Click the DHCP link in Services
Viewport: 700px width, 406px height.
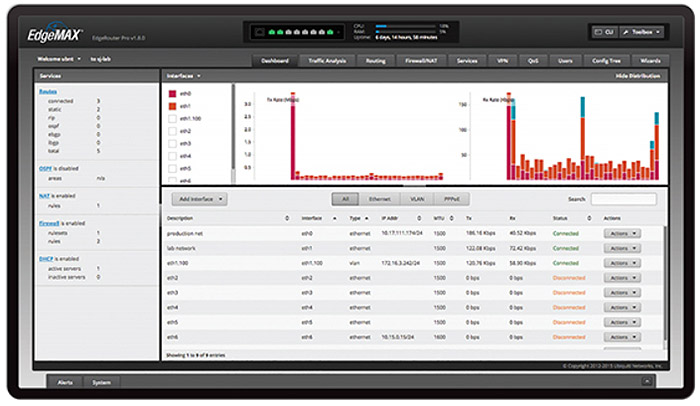point(46,259)
